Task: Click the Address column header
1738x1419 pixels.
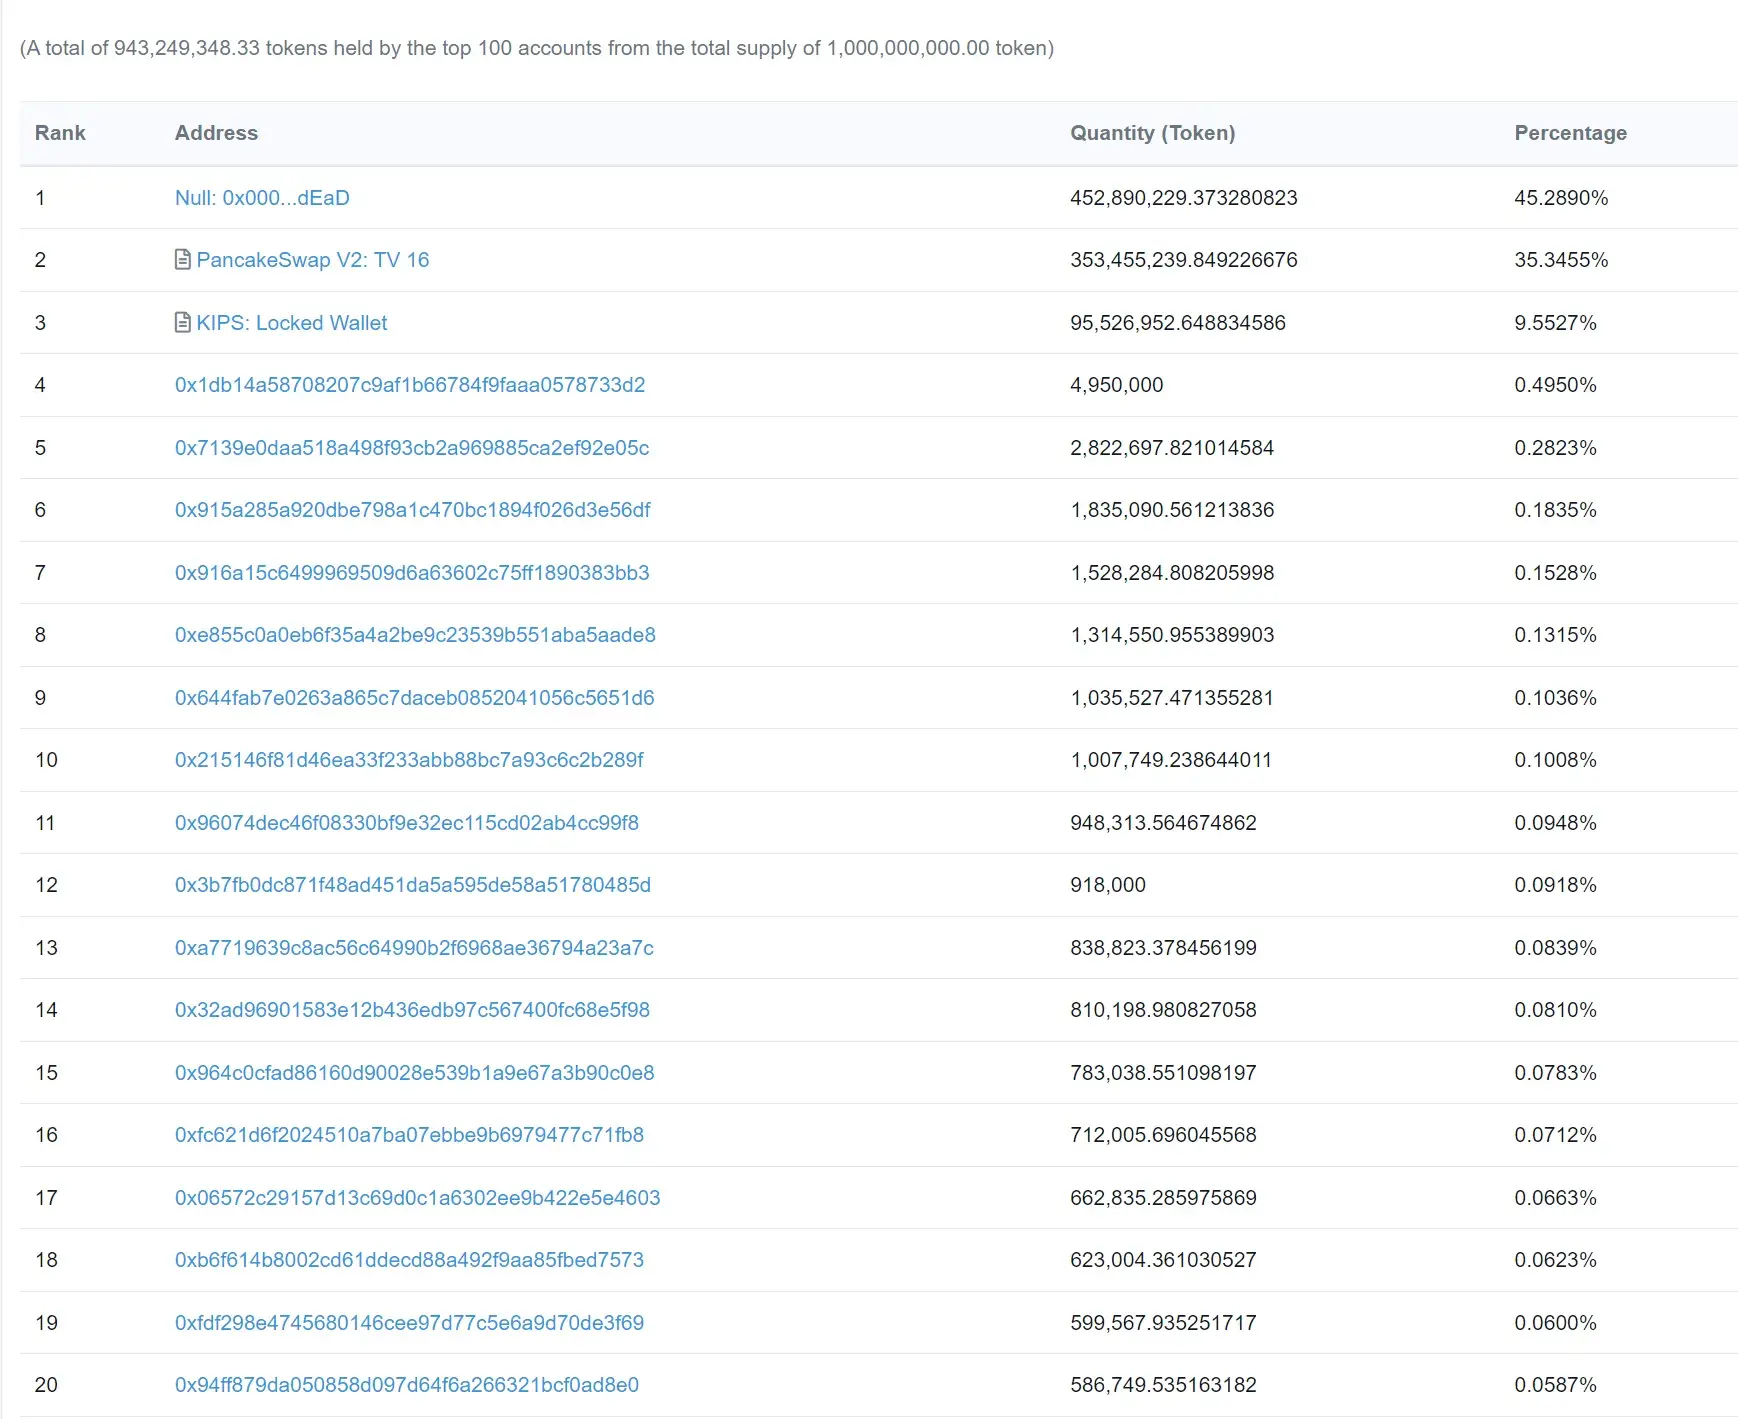Action: [x=216, y=133]
